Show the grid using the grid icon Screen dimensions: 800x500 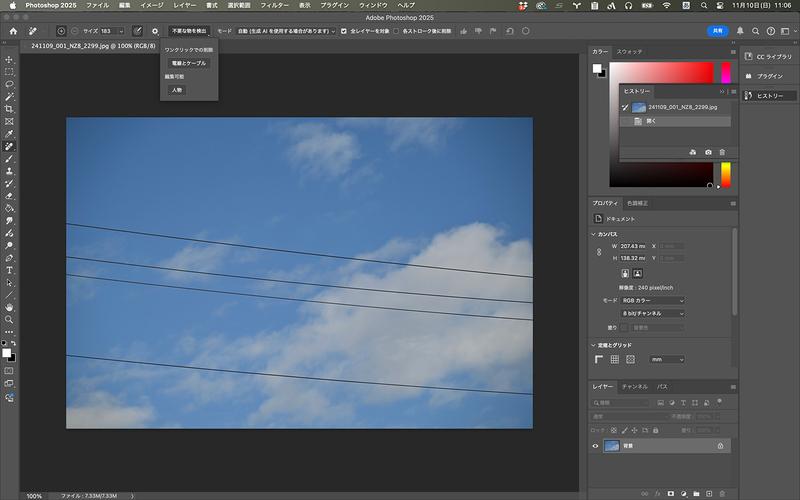[615, 359]
